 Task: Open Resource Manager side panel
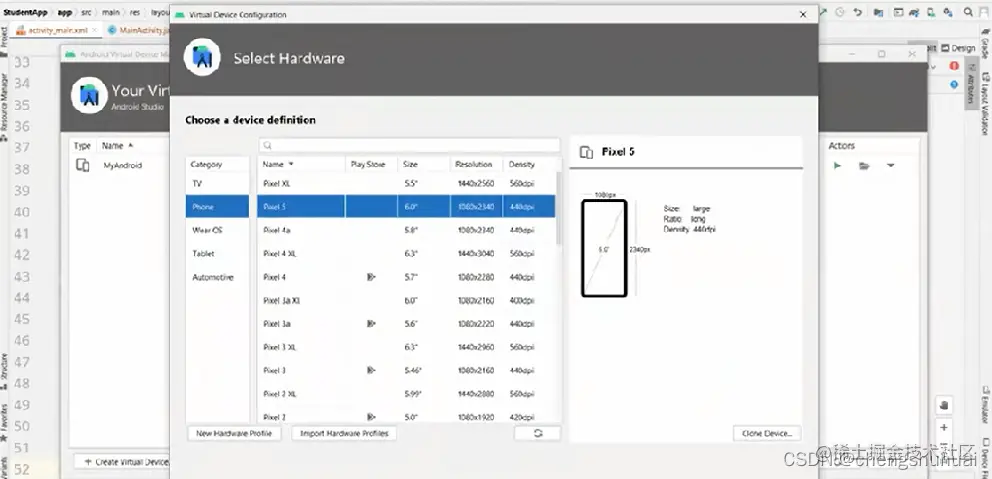[4, 107]
